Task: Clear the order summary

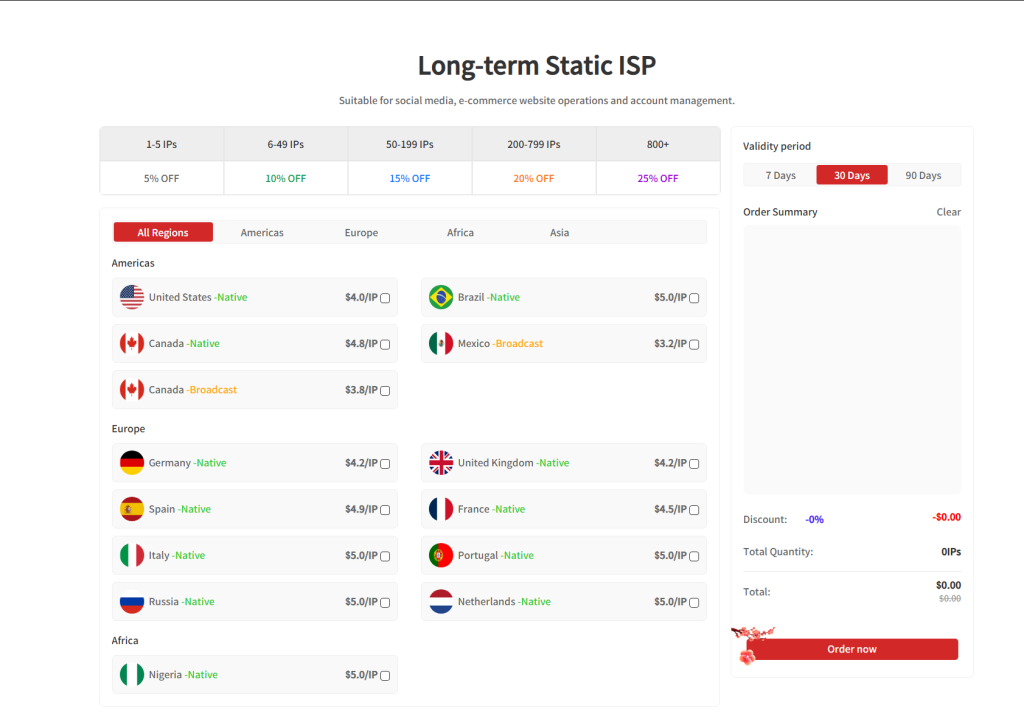Action: [948, 212]
